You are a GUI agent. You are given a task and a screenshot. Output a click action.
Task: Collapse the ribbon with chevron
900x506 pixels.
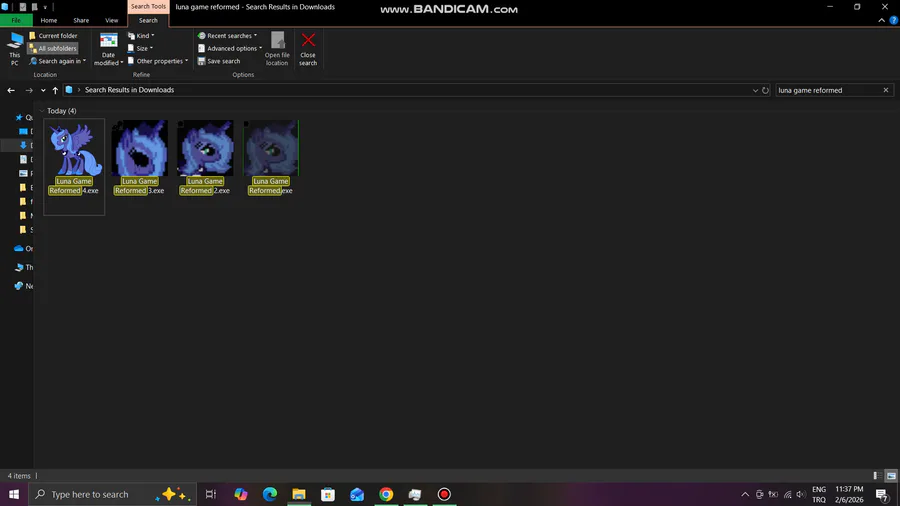click(882, 20)
